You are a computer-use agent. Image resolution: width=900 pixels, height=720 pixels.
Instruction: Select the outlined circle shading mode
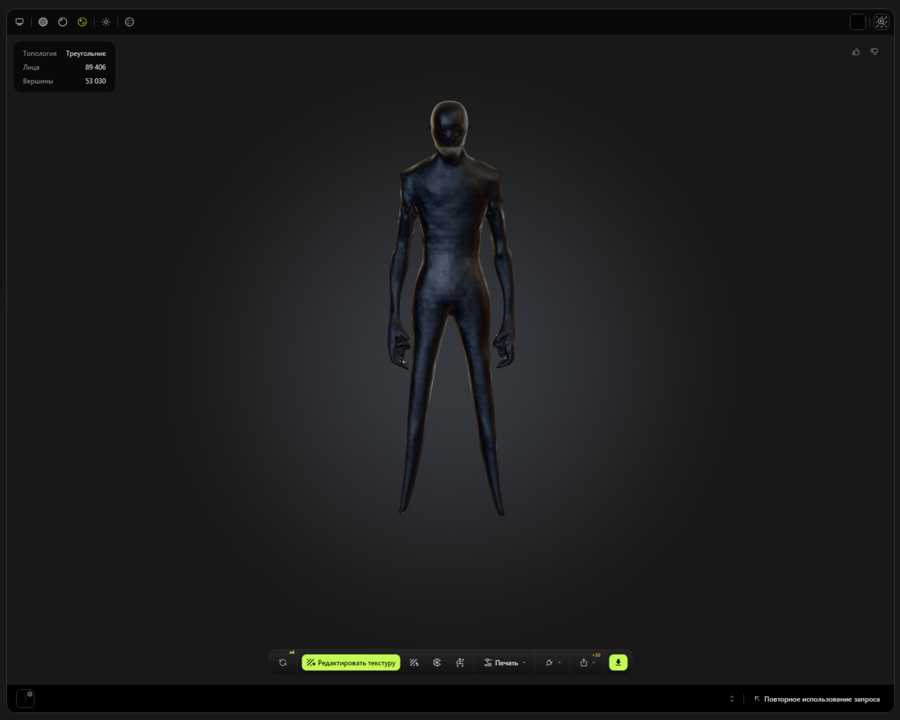pos(63,22)
